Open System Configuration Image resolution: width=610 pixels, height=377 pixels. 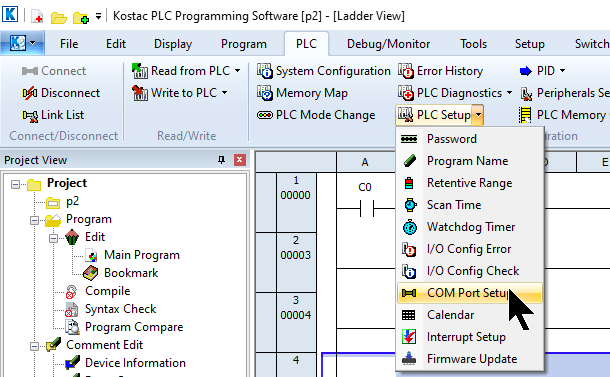[x=324, y=71]
